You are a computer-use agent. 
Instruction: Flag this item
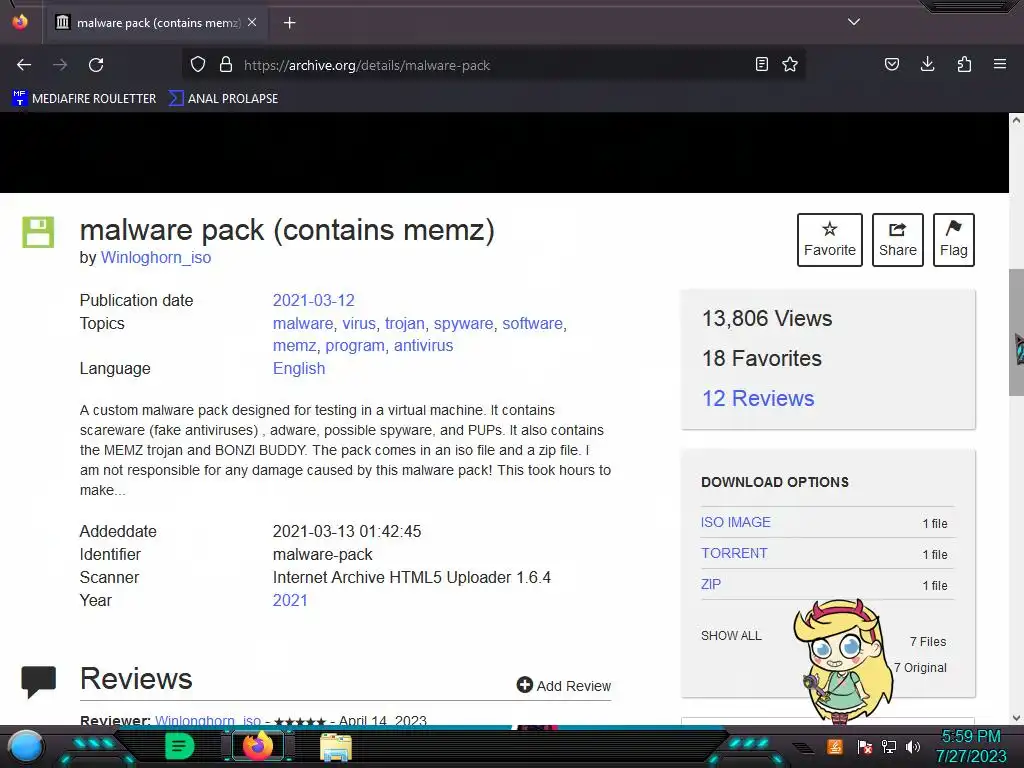953,240
